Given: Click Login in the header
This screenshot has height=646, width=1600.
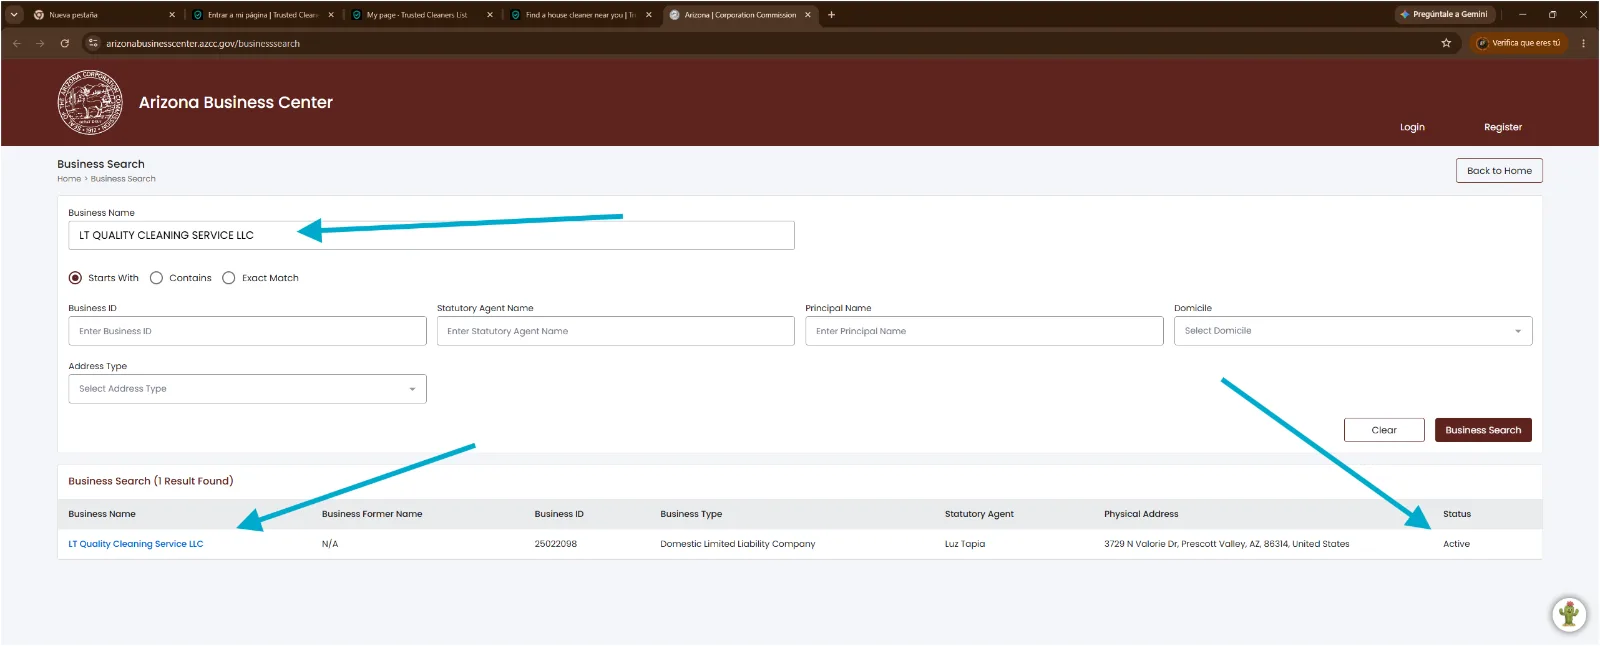Looking at the screenshot, I should 1412,127.
